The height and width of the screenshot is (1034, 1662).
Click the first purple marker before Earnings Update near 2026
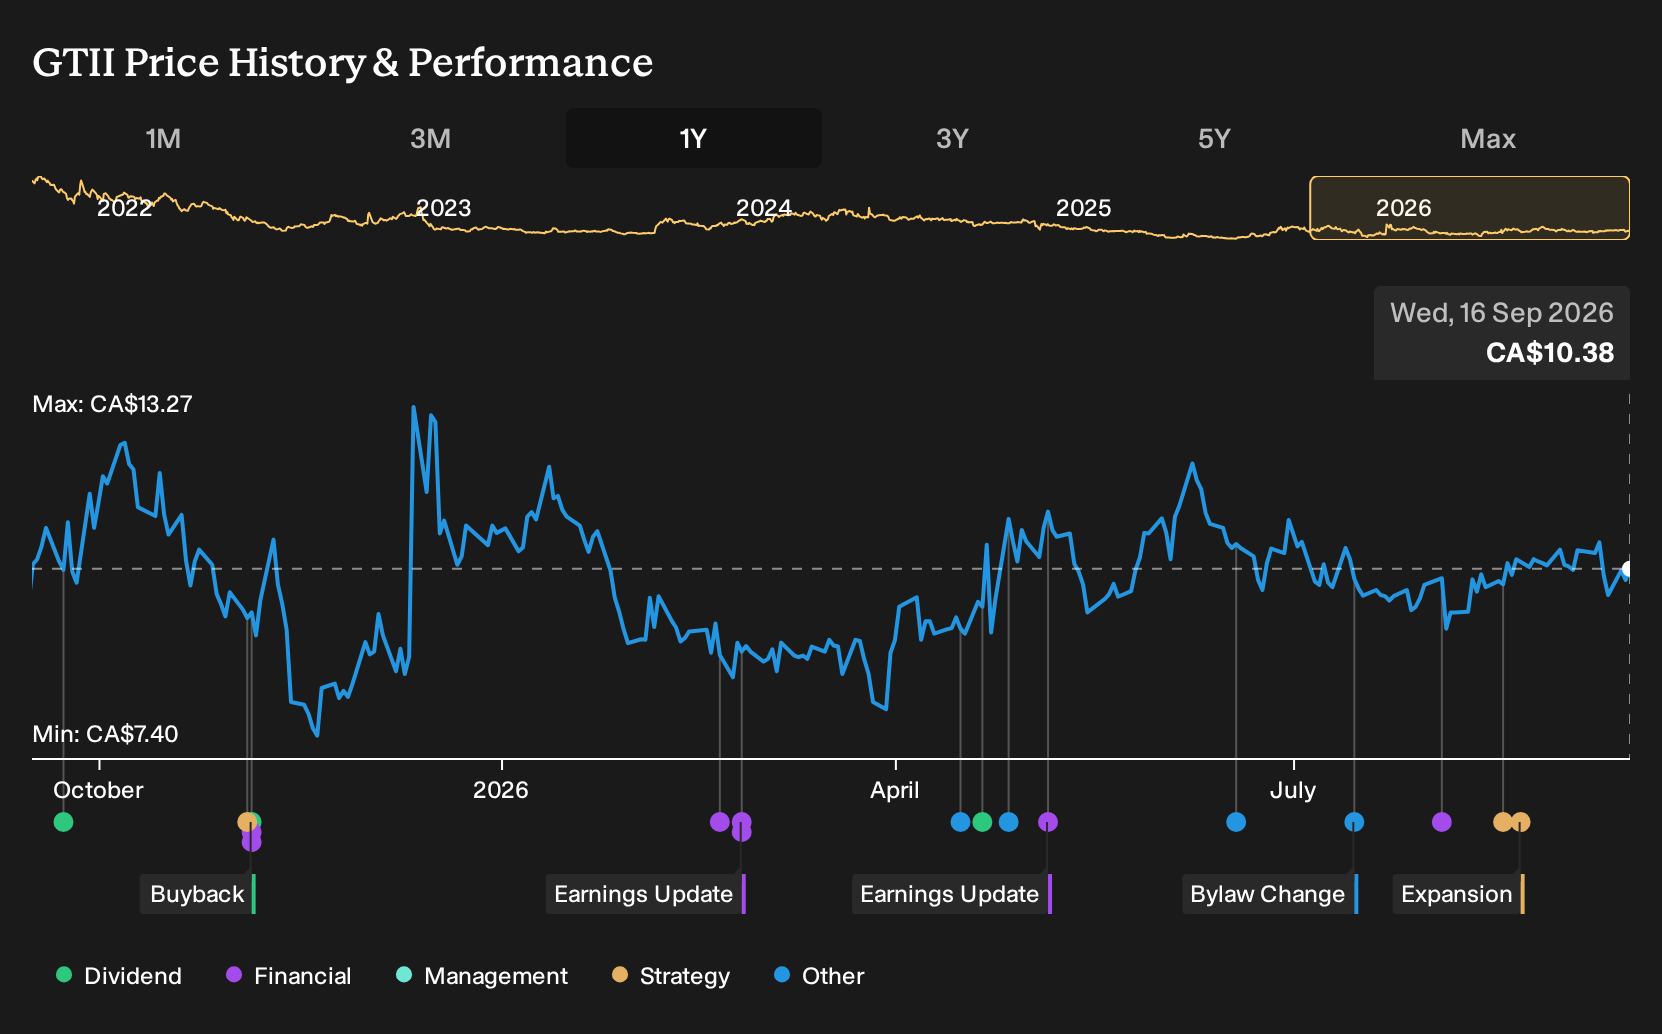pos(720,822)
